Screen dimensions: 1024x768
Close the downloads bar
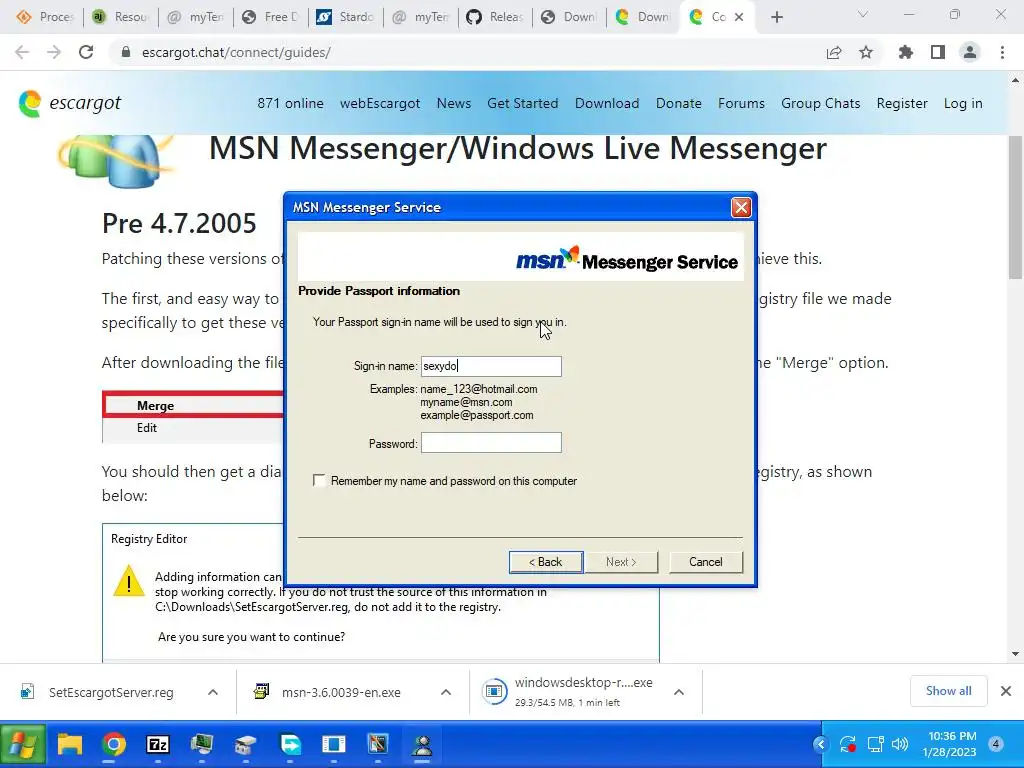coord(1006,691)
